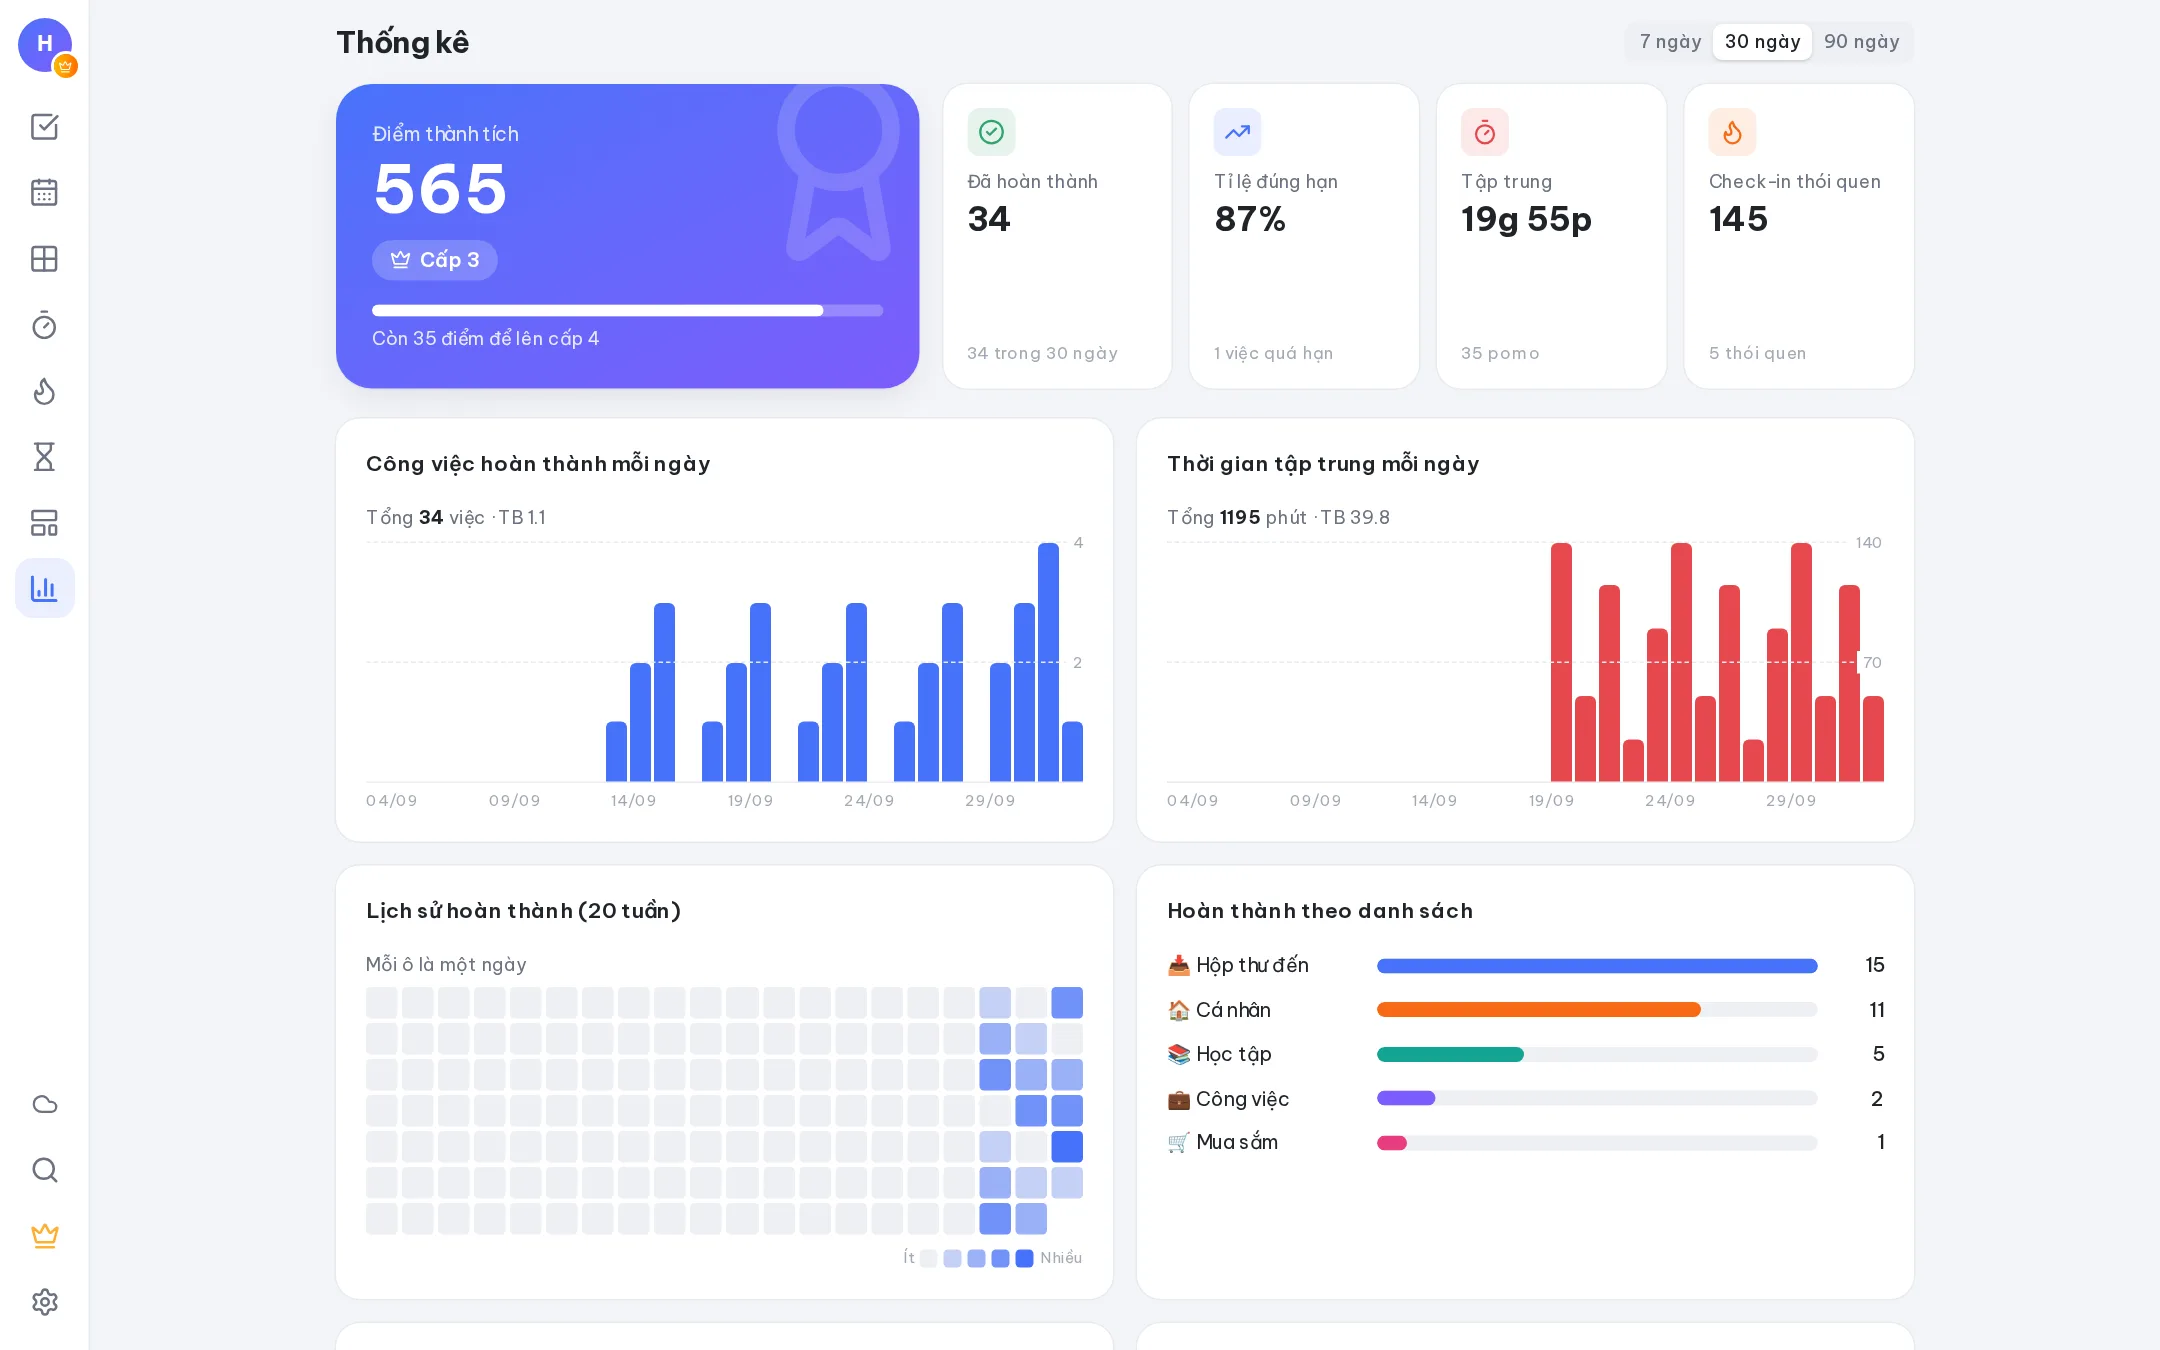Open the habits flame icon in sidebar

click(x=45, y=391)
